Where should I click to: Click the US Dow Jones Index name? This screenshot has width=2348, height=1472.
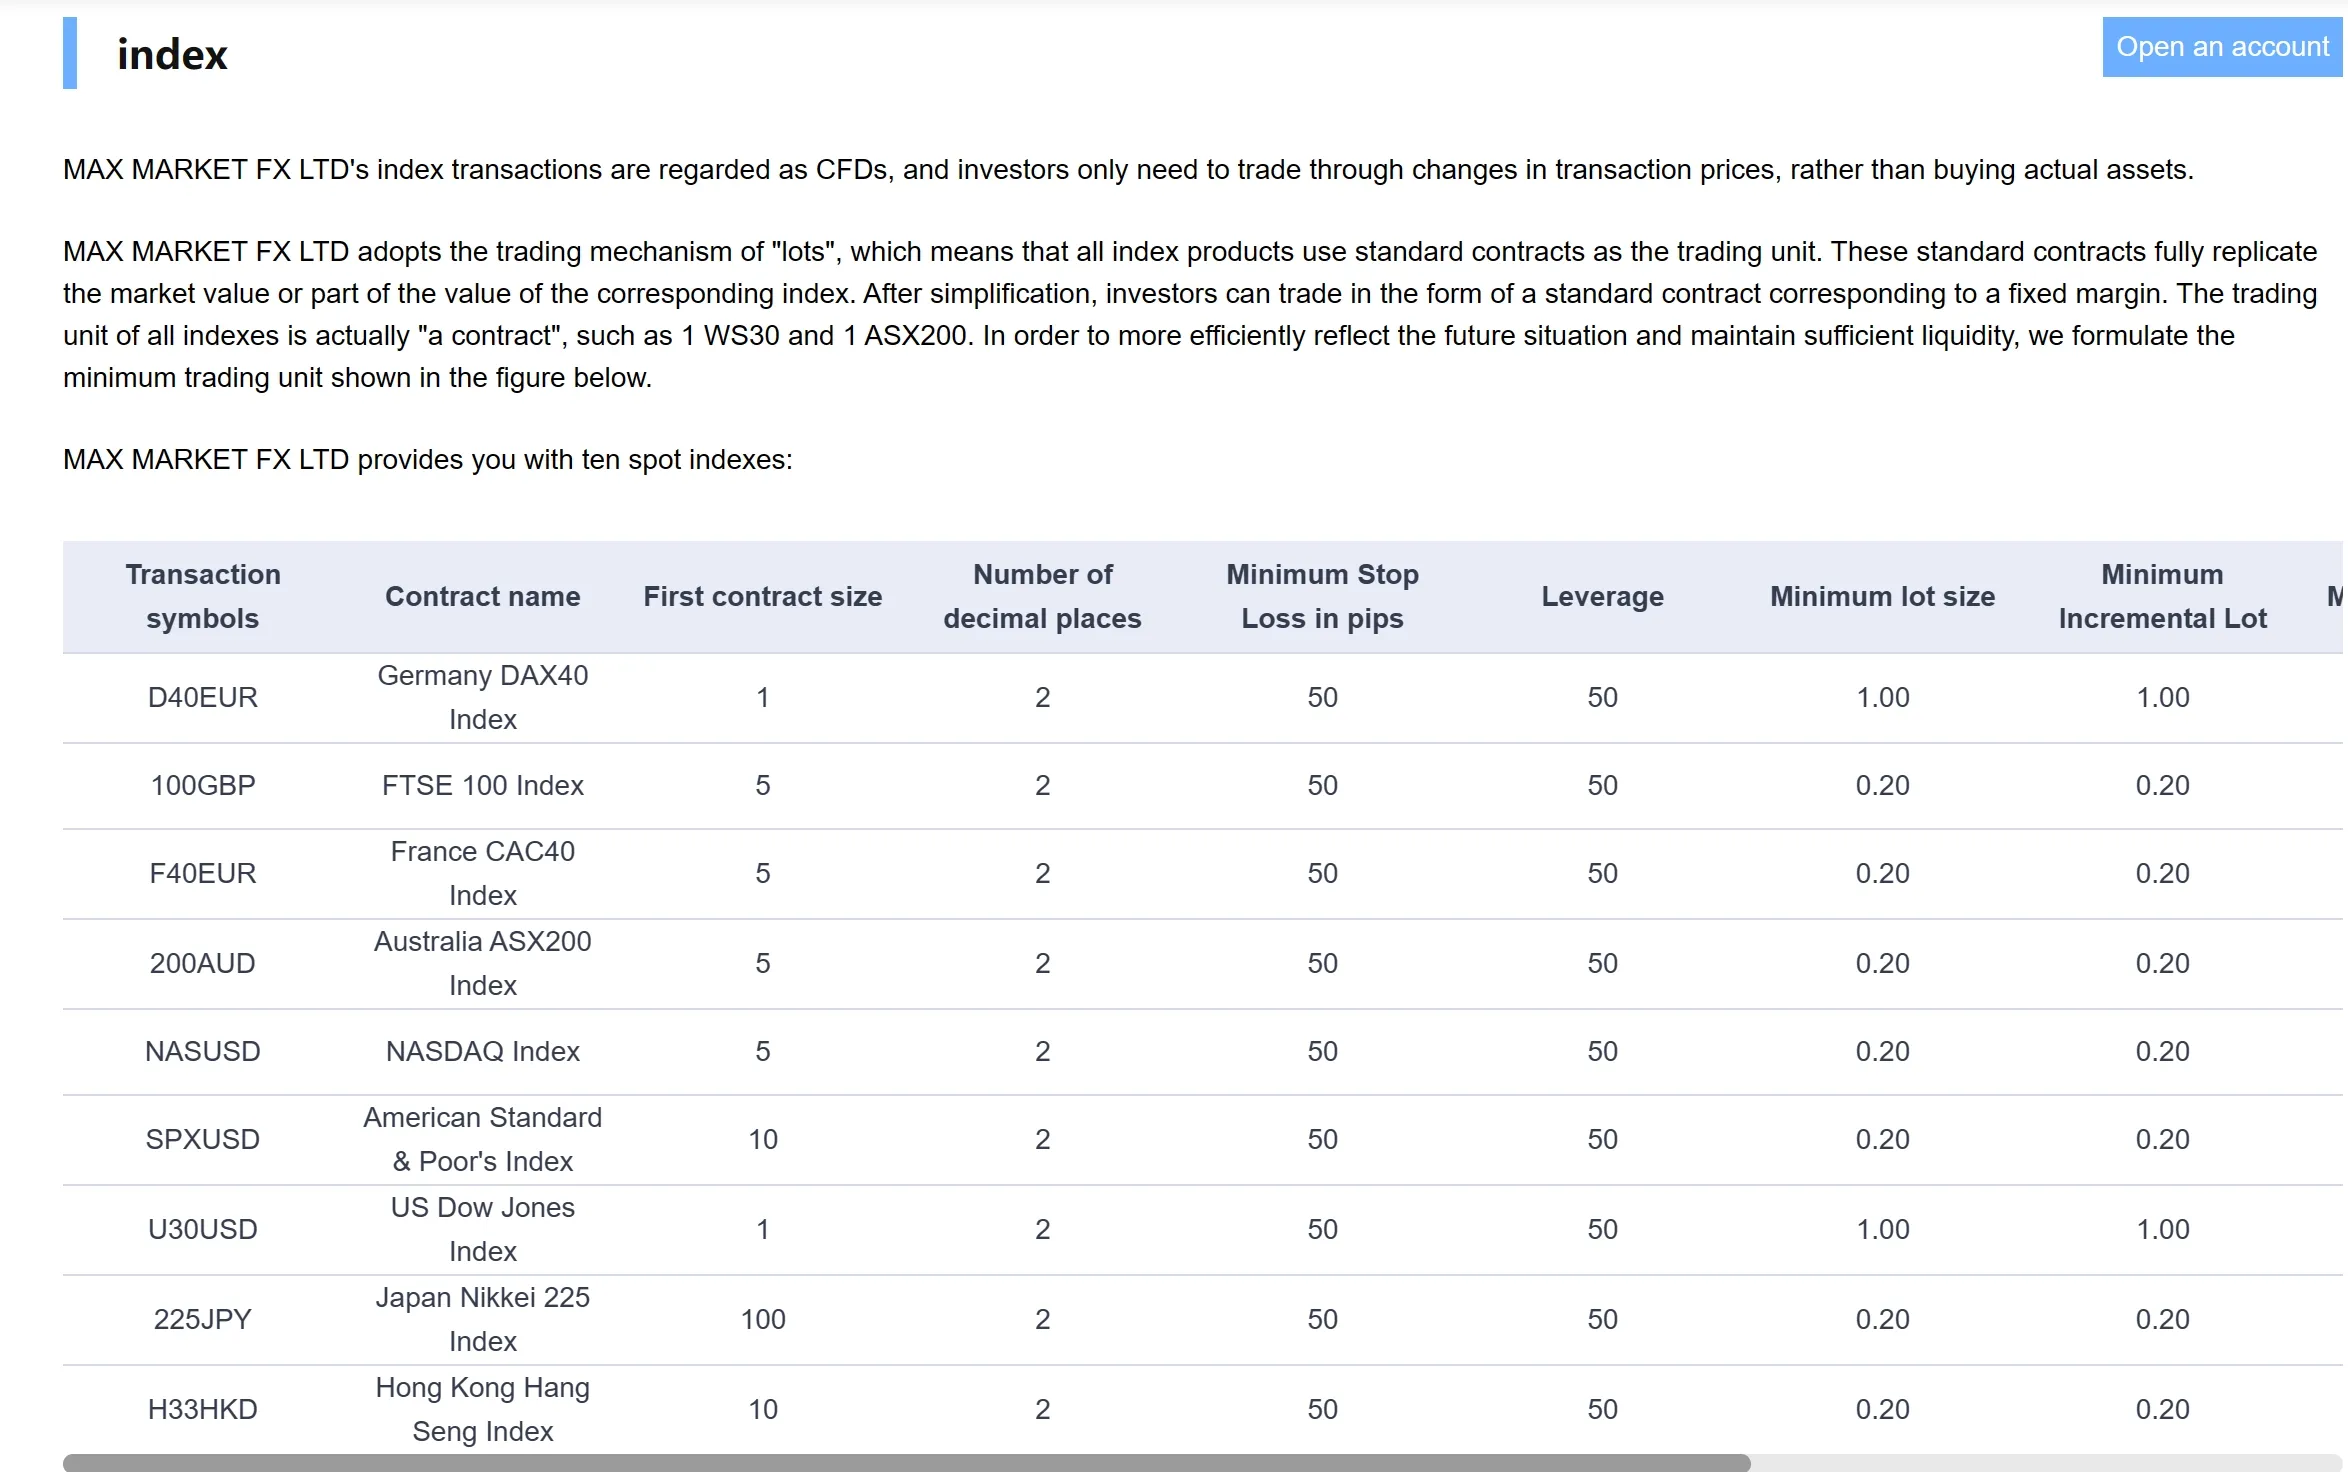click(483, 1229)
